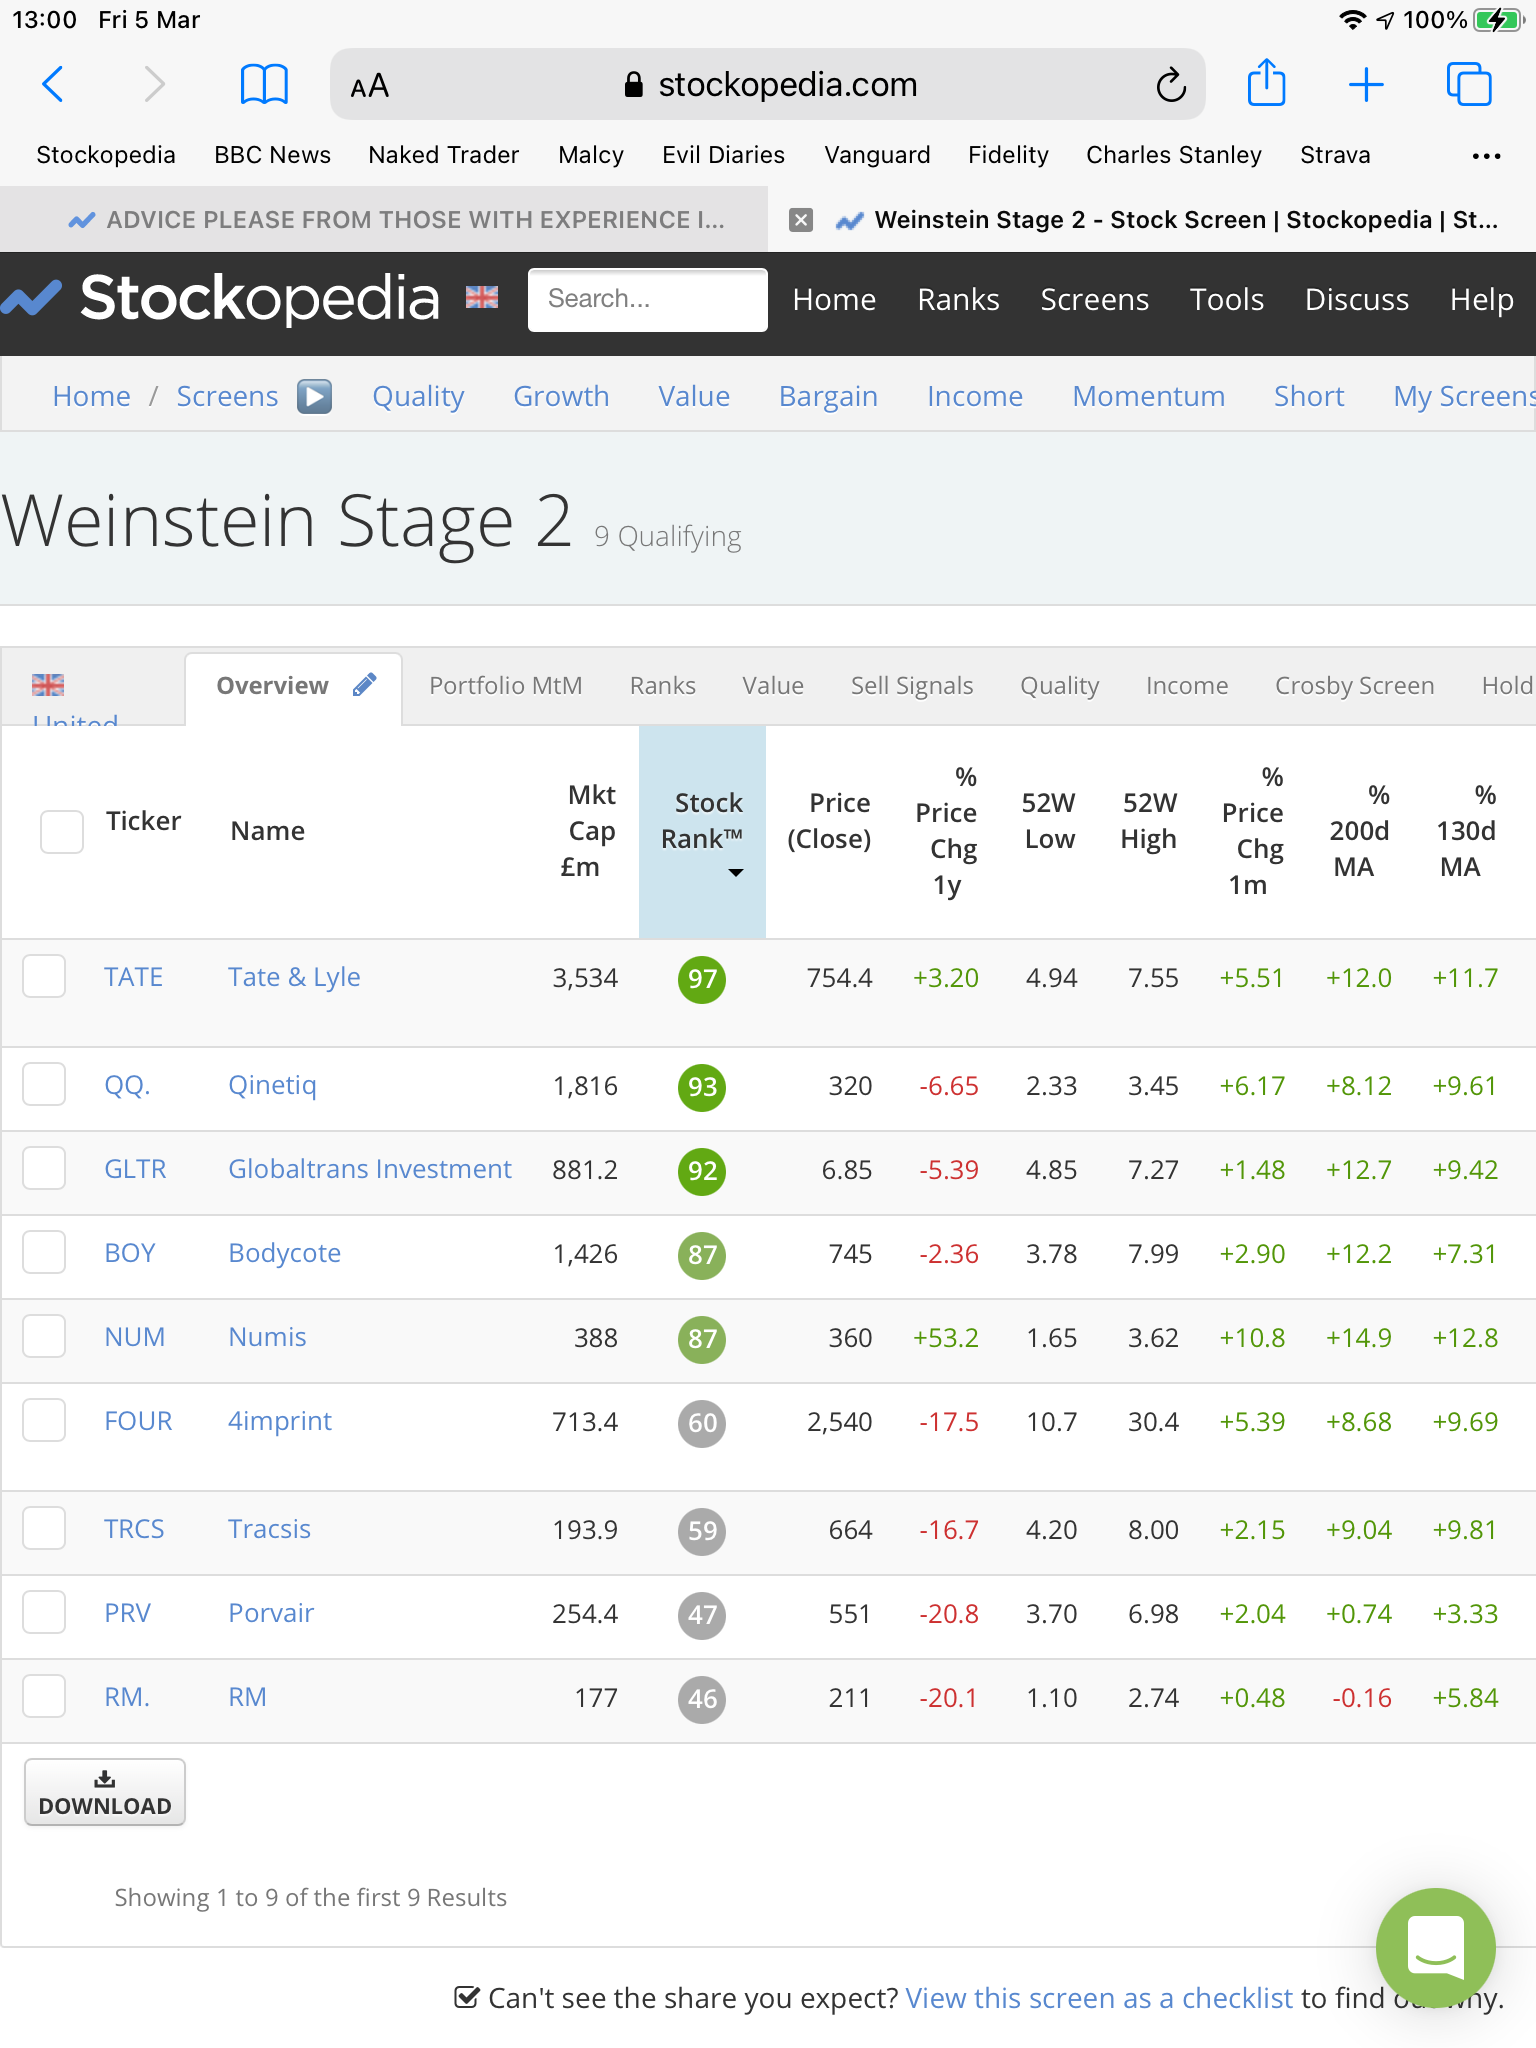
Task: Open the bookmarks bar overflow dots
Action: tap(1486, 156)
